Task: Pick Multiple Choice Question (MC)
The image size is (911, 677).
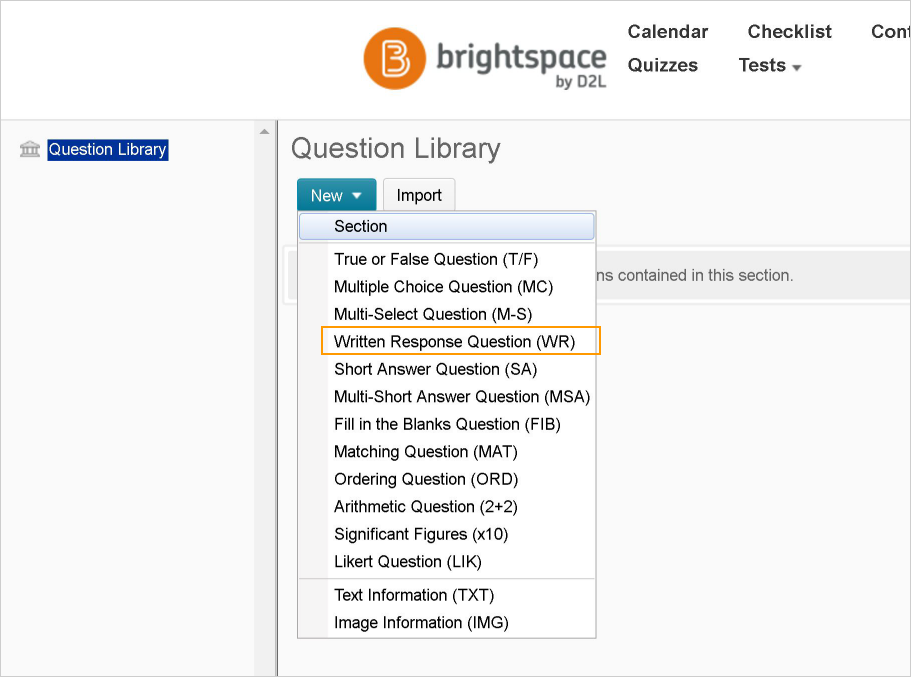Action: click(443, 287)
